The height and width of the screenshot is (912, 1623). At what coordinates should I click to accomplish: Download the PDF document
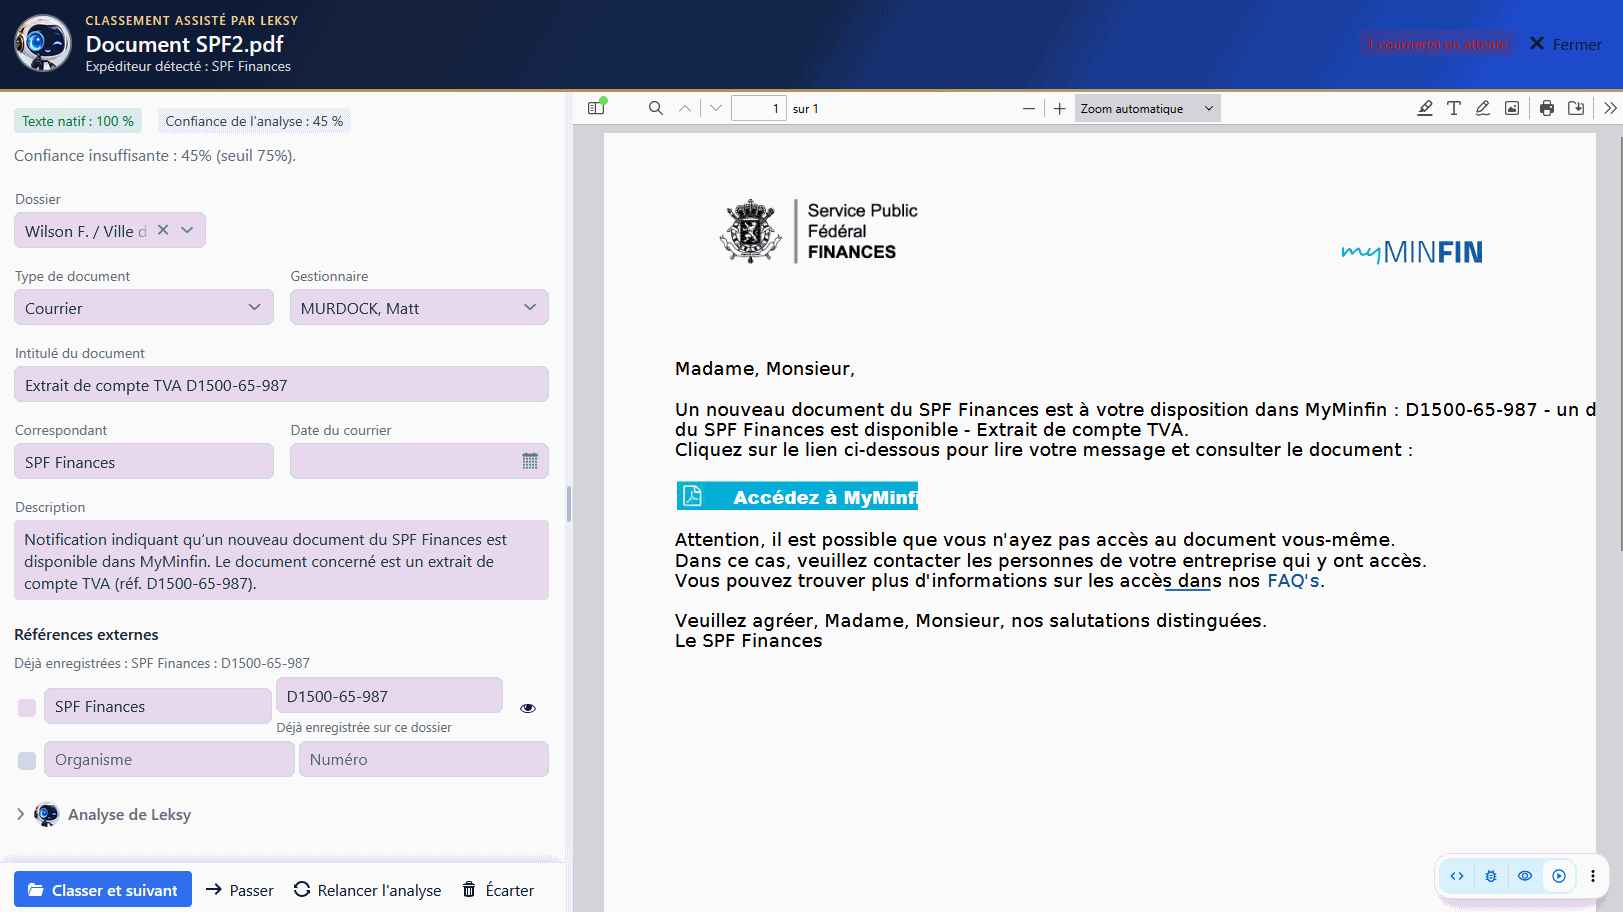[1576, 108]
